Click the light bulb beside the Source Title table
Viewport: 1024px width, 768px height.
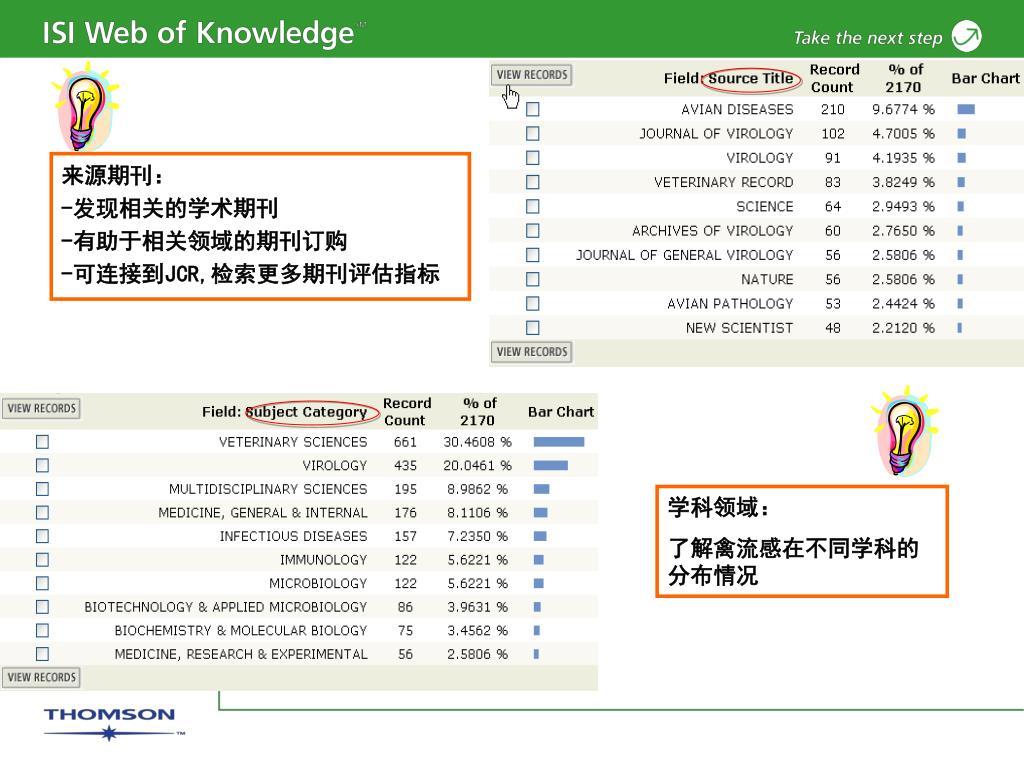tap(86, 106)
